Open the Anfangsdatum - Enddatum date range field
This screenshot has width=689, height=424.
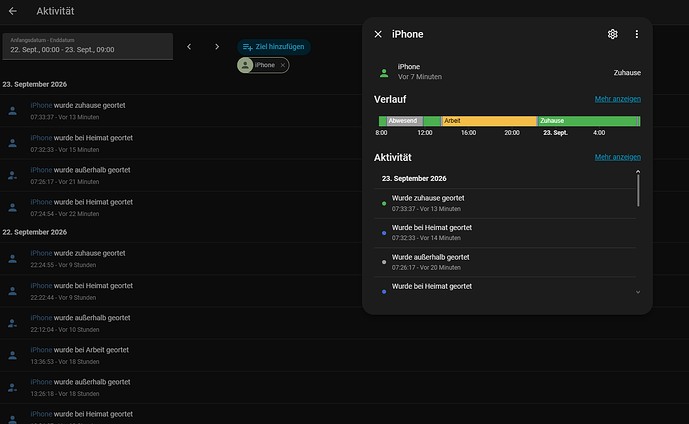88,46
